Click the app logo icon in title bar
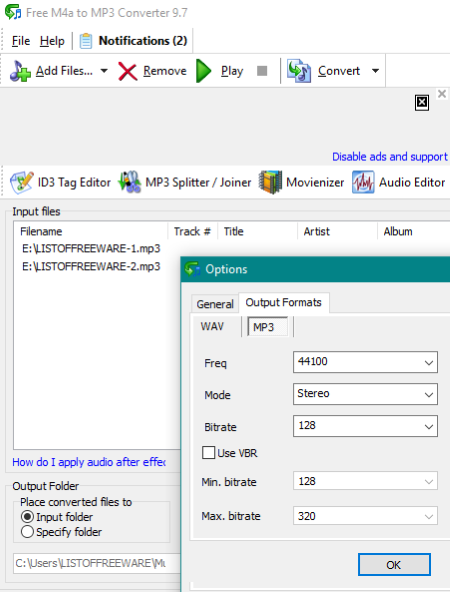This screenshot has width=450, height=592. (13, 12)
